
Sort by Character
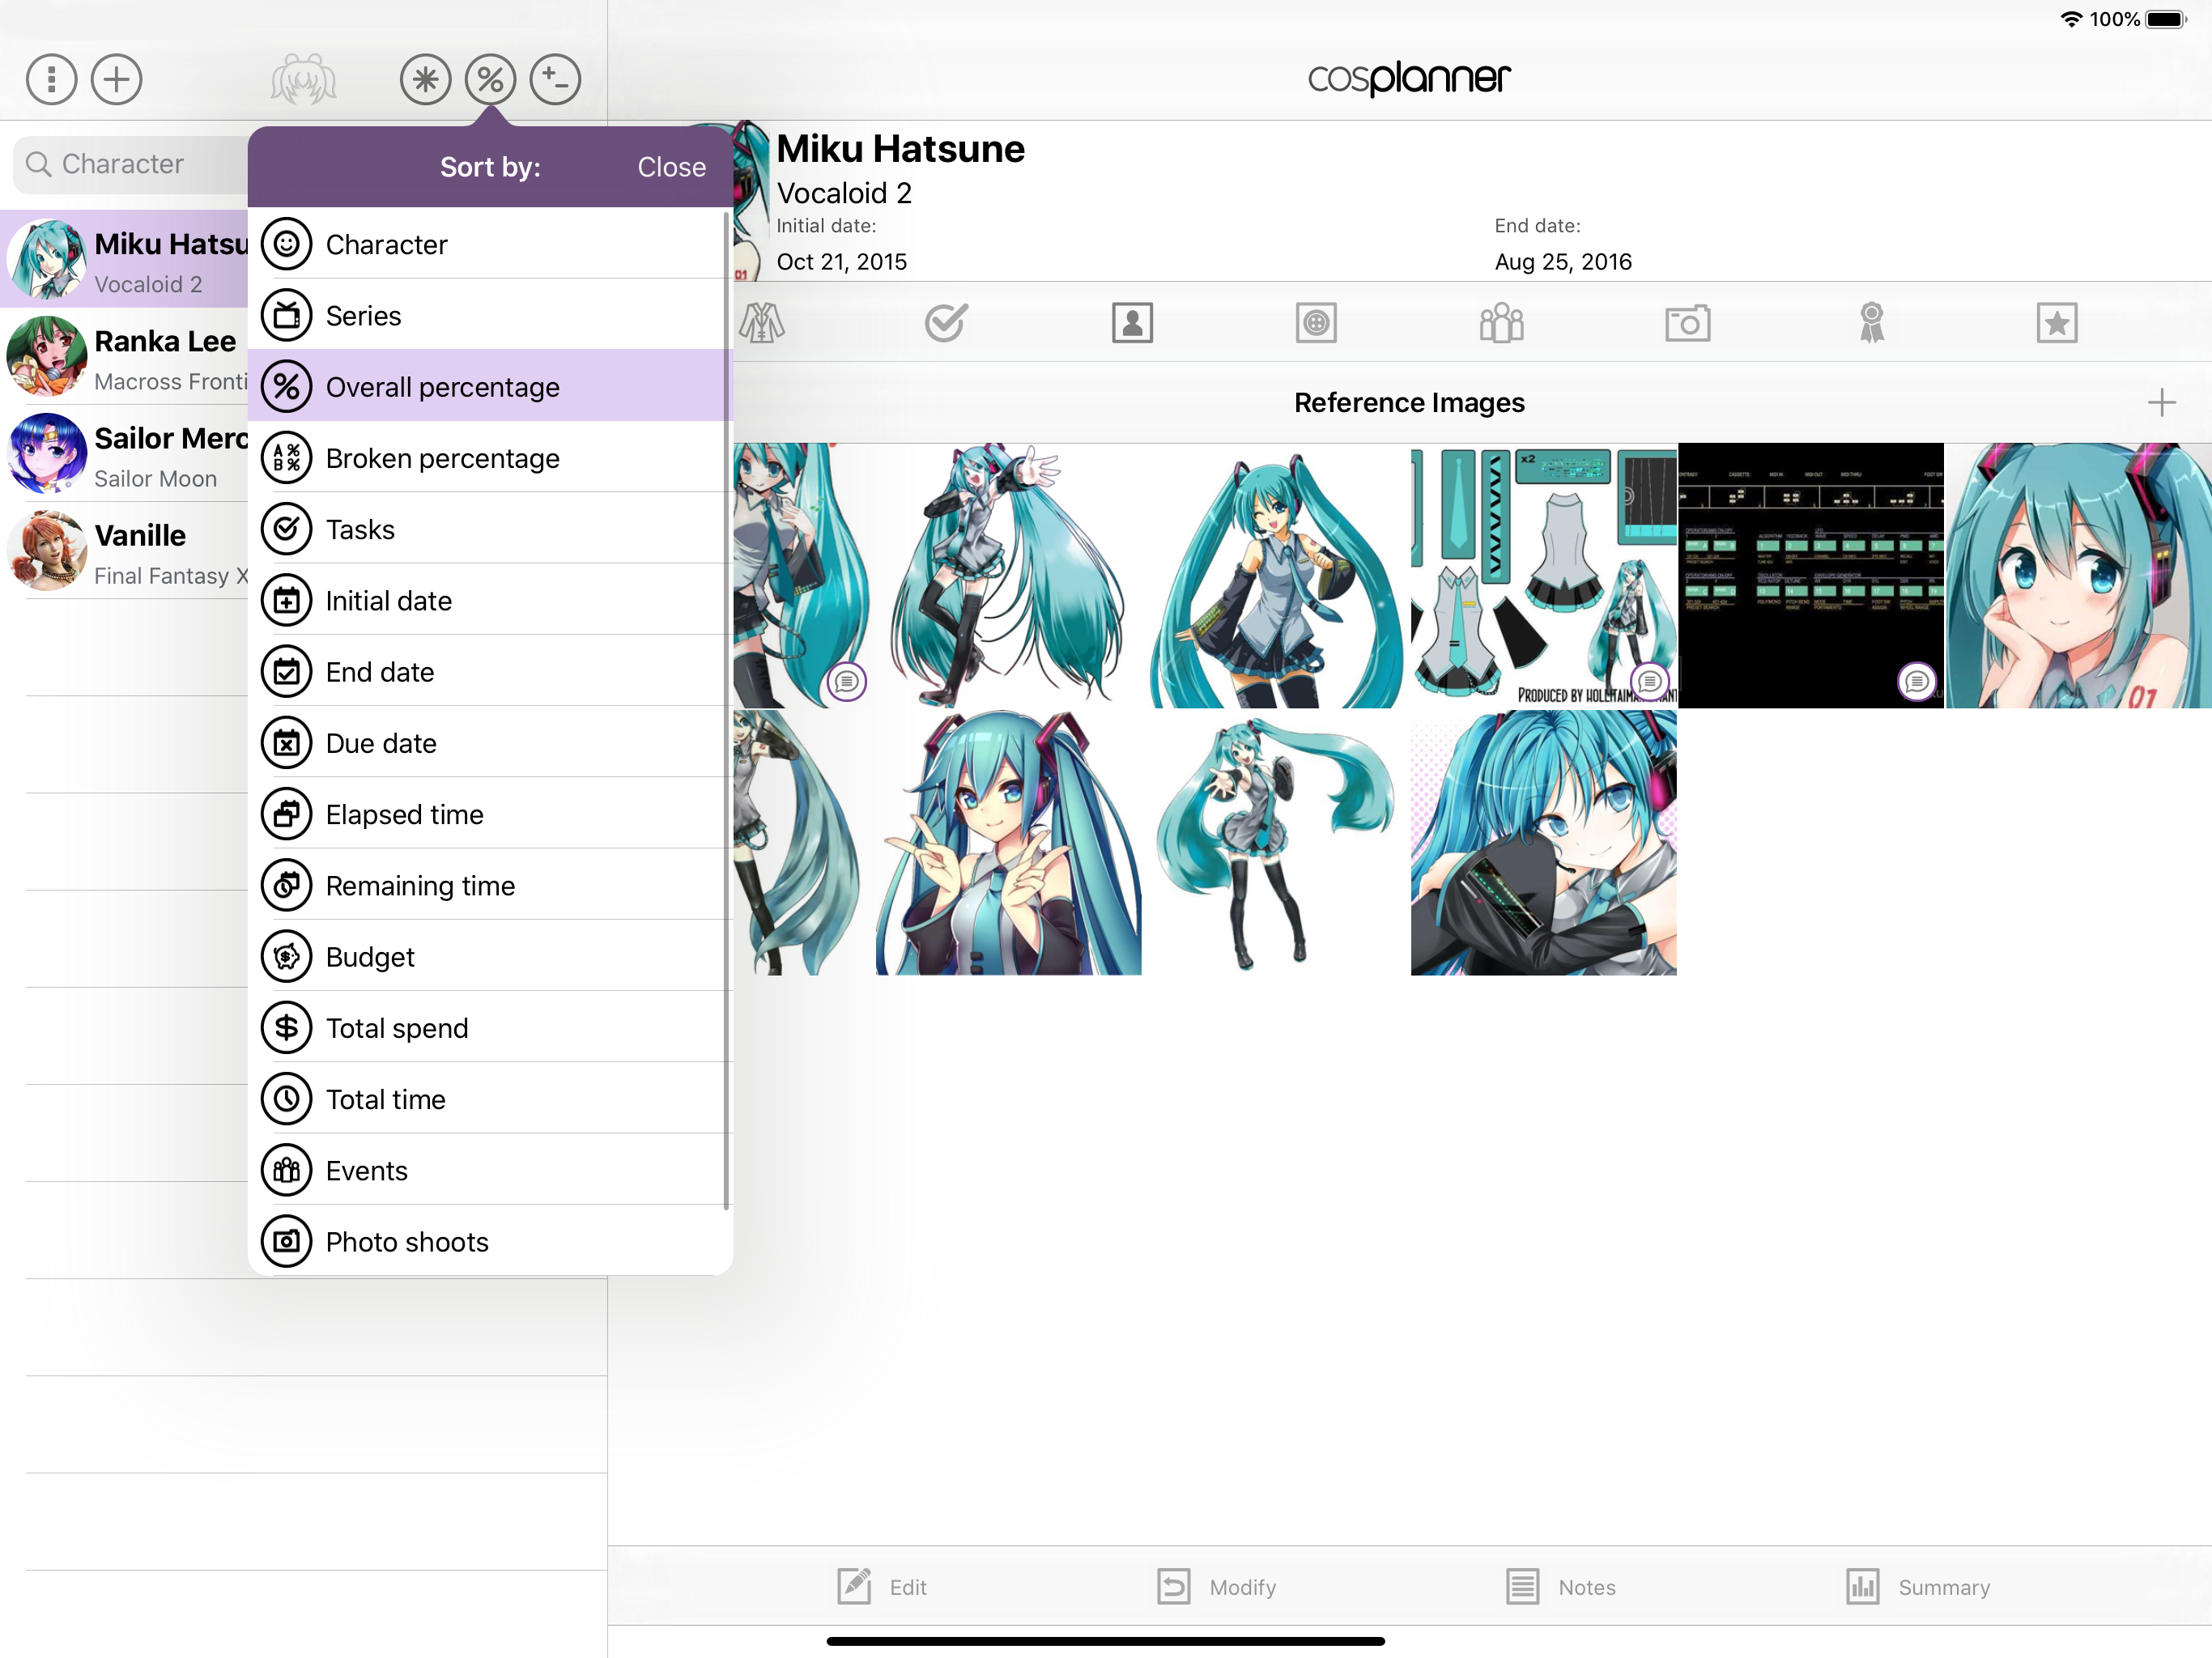(490, 244)
